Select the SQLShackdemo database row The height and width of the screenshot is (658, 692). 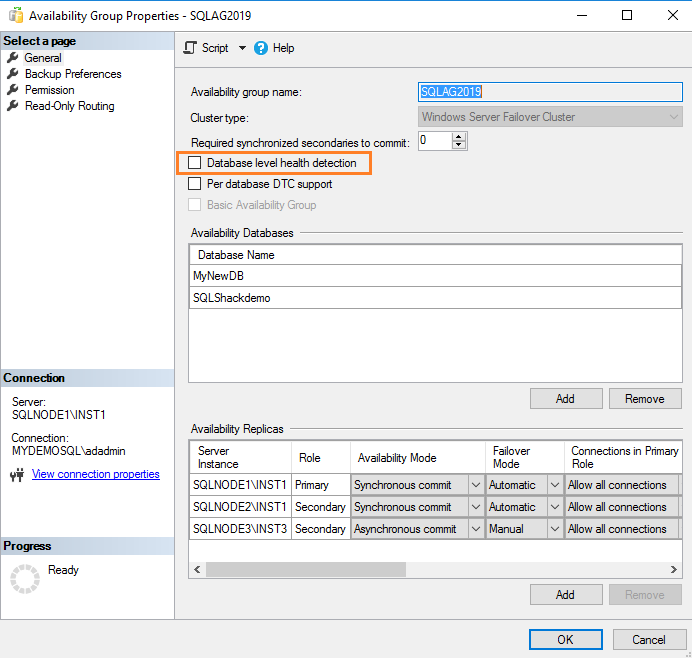tap(435, 298)
